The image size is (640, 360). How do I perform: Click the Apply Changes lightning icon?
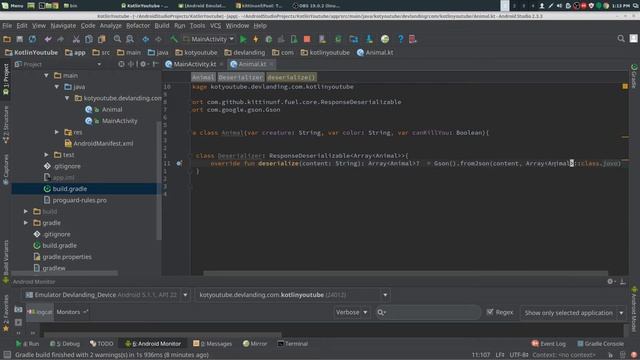pos(256,39)
